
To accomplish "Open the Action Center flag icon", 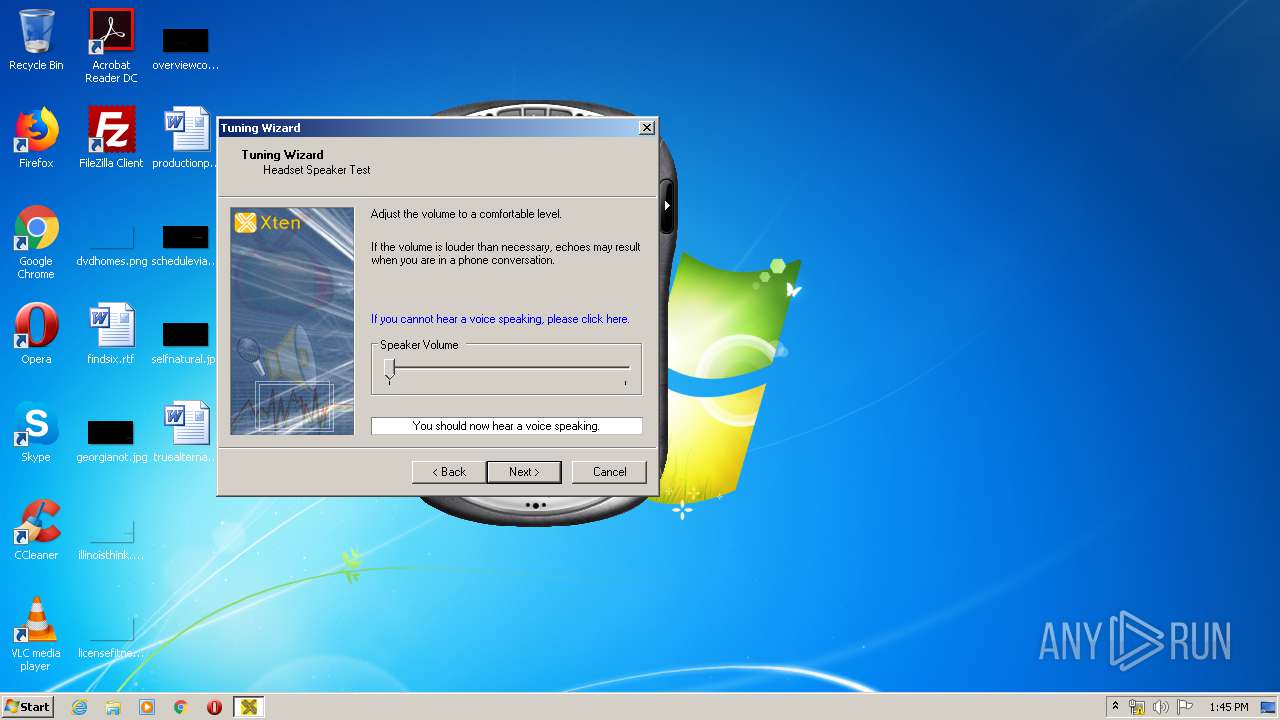I will pyautogui.click(x=1185, y=707).
